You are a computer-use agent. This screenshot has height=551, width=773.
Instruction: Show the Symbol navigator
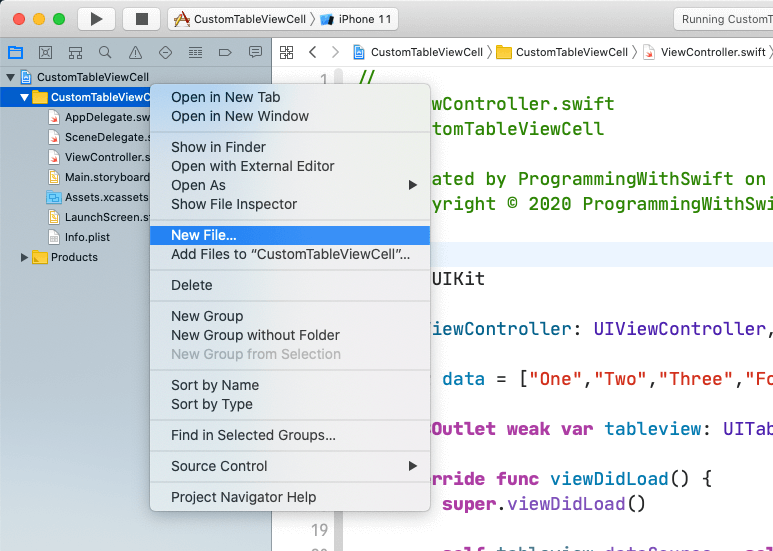[x=75, y=52]
